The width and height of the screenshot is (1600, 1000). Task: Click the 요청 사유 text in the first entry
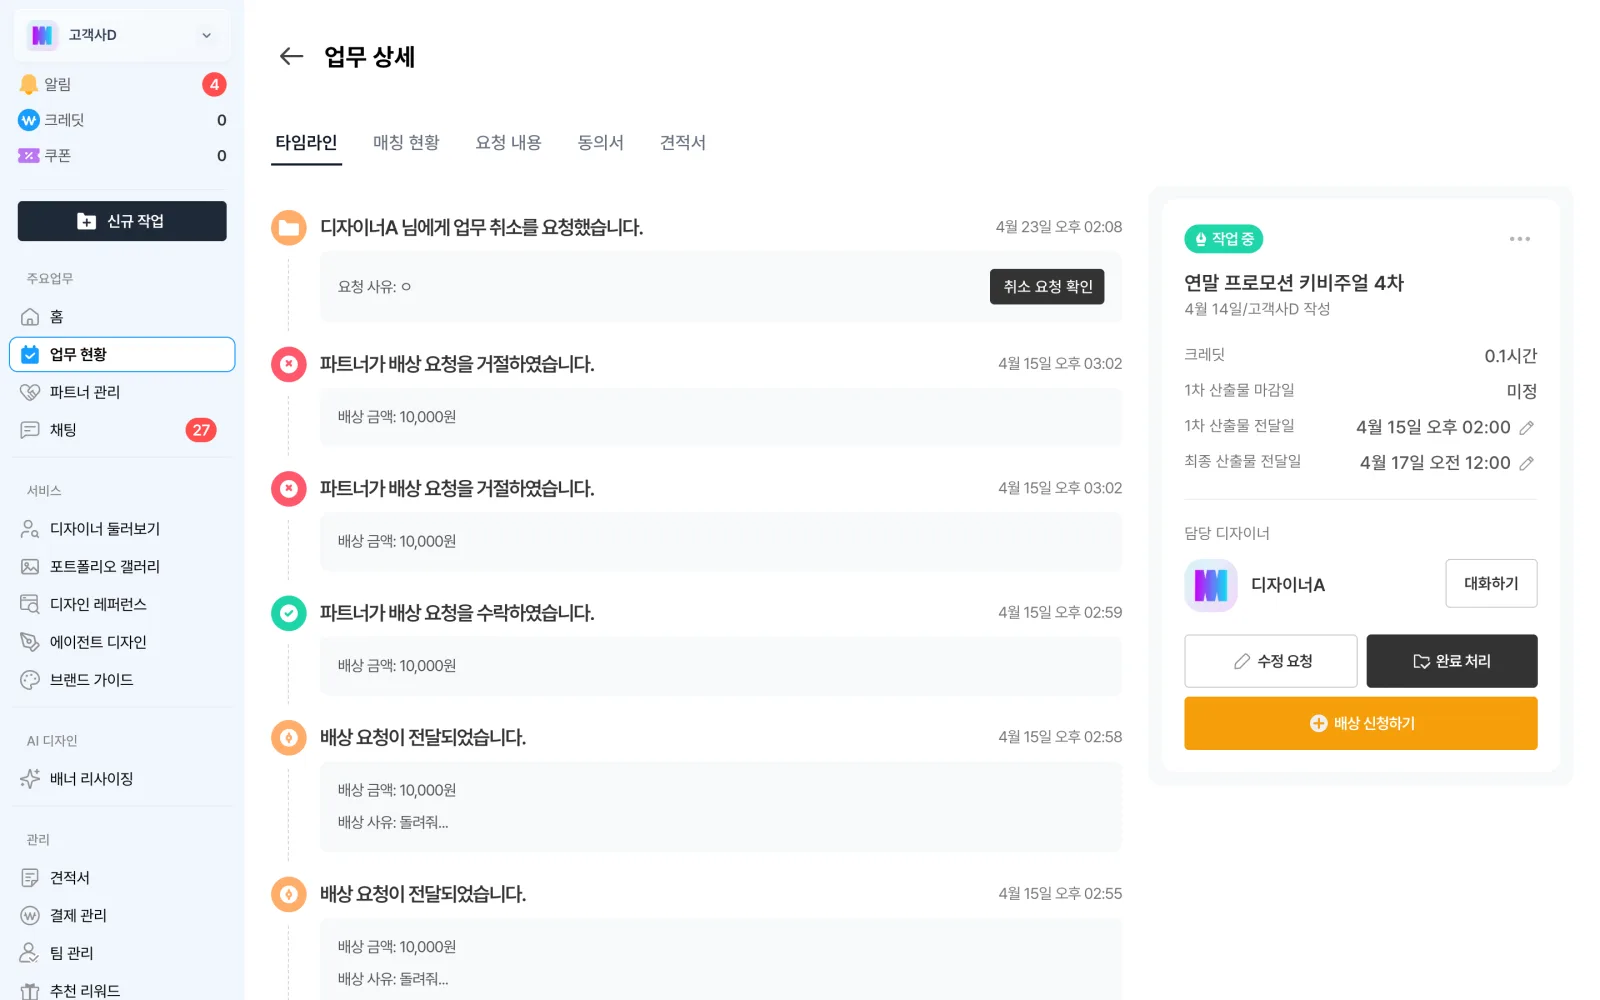(374, 287)
